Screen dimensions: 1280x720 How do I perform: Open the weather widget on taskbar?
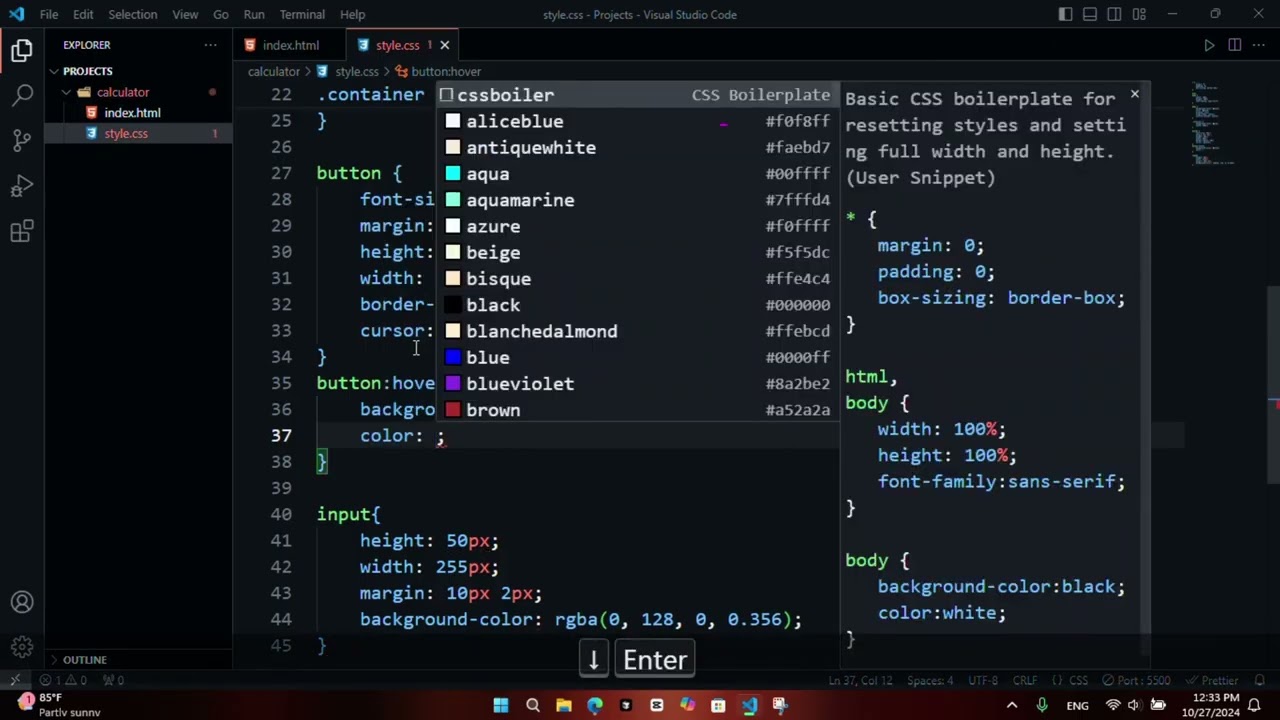pyautogui.click(x=58, y=705)
